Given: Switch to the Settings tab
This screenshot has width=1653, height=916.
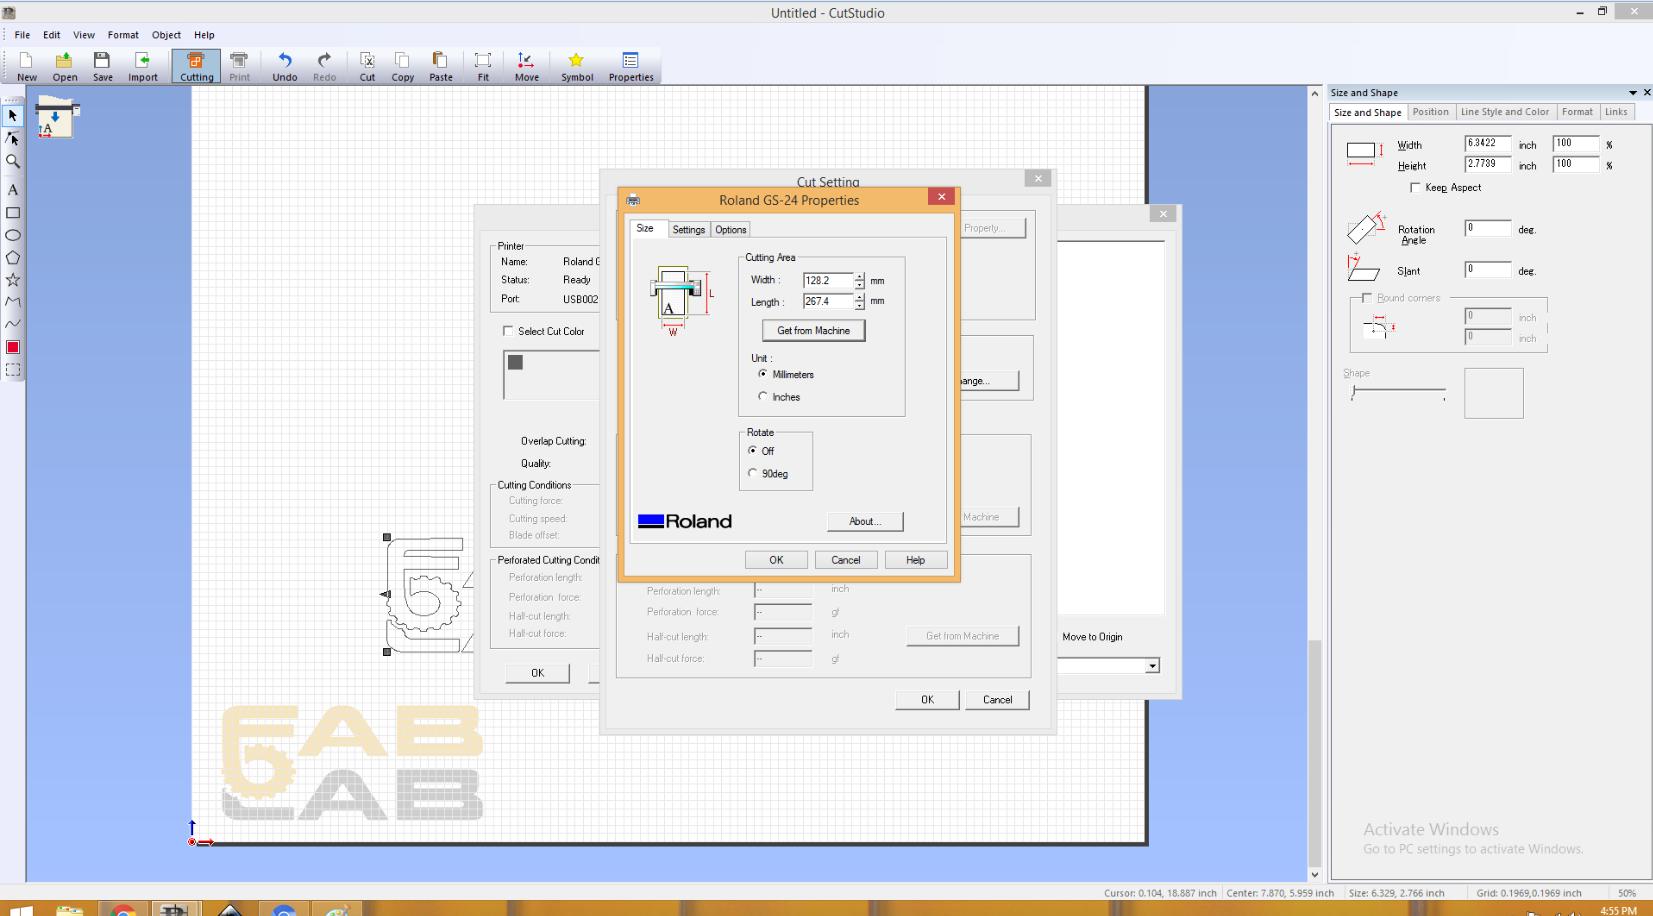Looking at the screenshot, I should point(688,230).
